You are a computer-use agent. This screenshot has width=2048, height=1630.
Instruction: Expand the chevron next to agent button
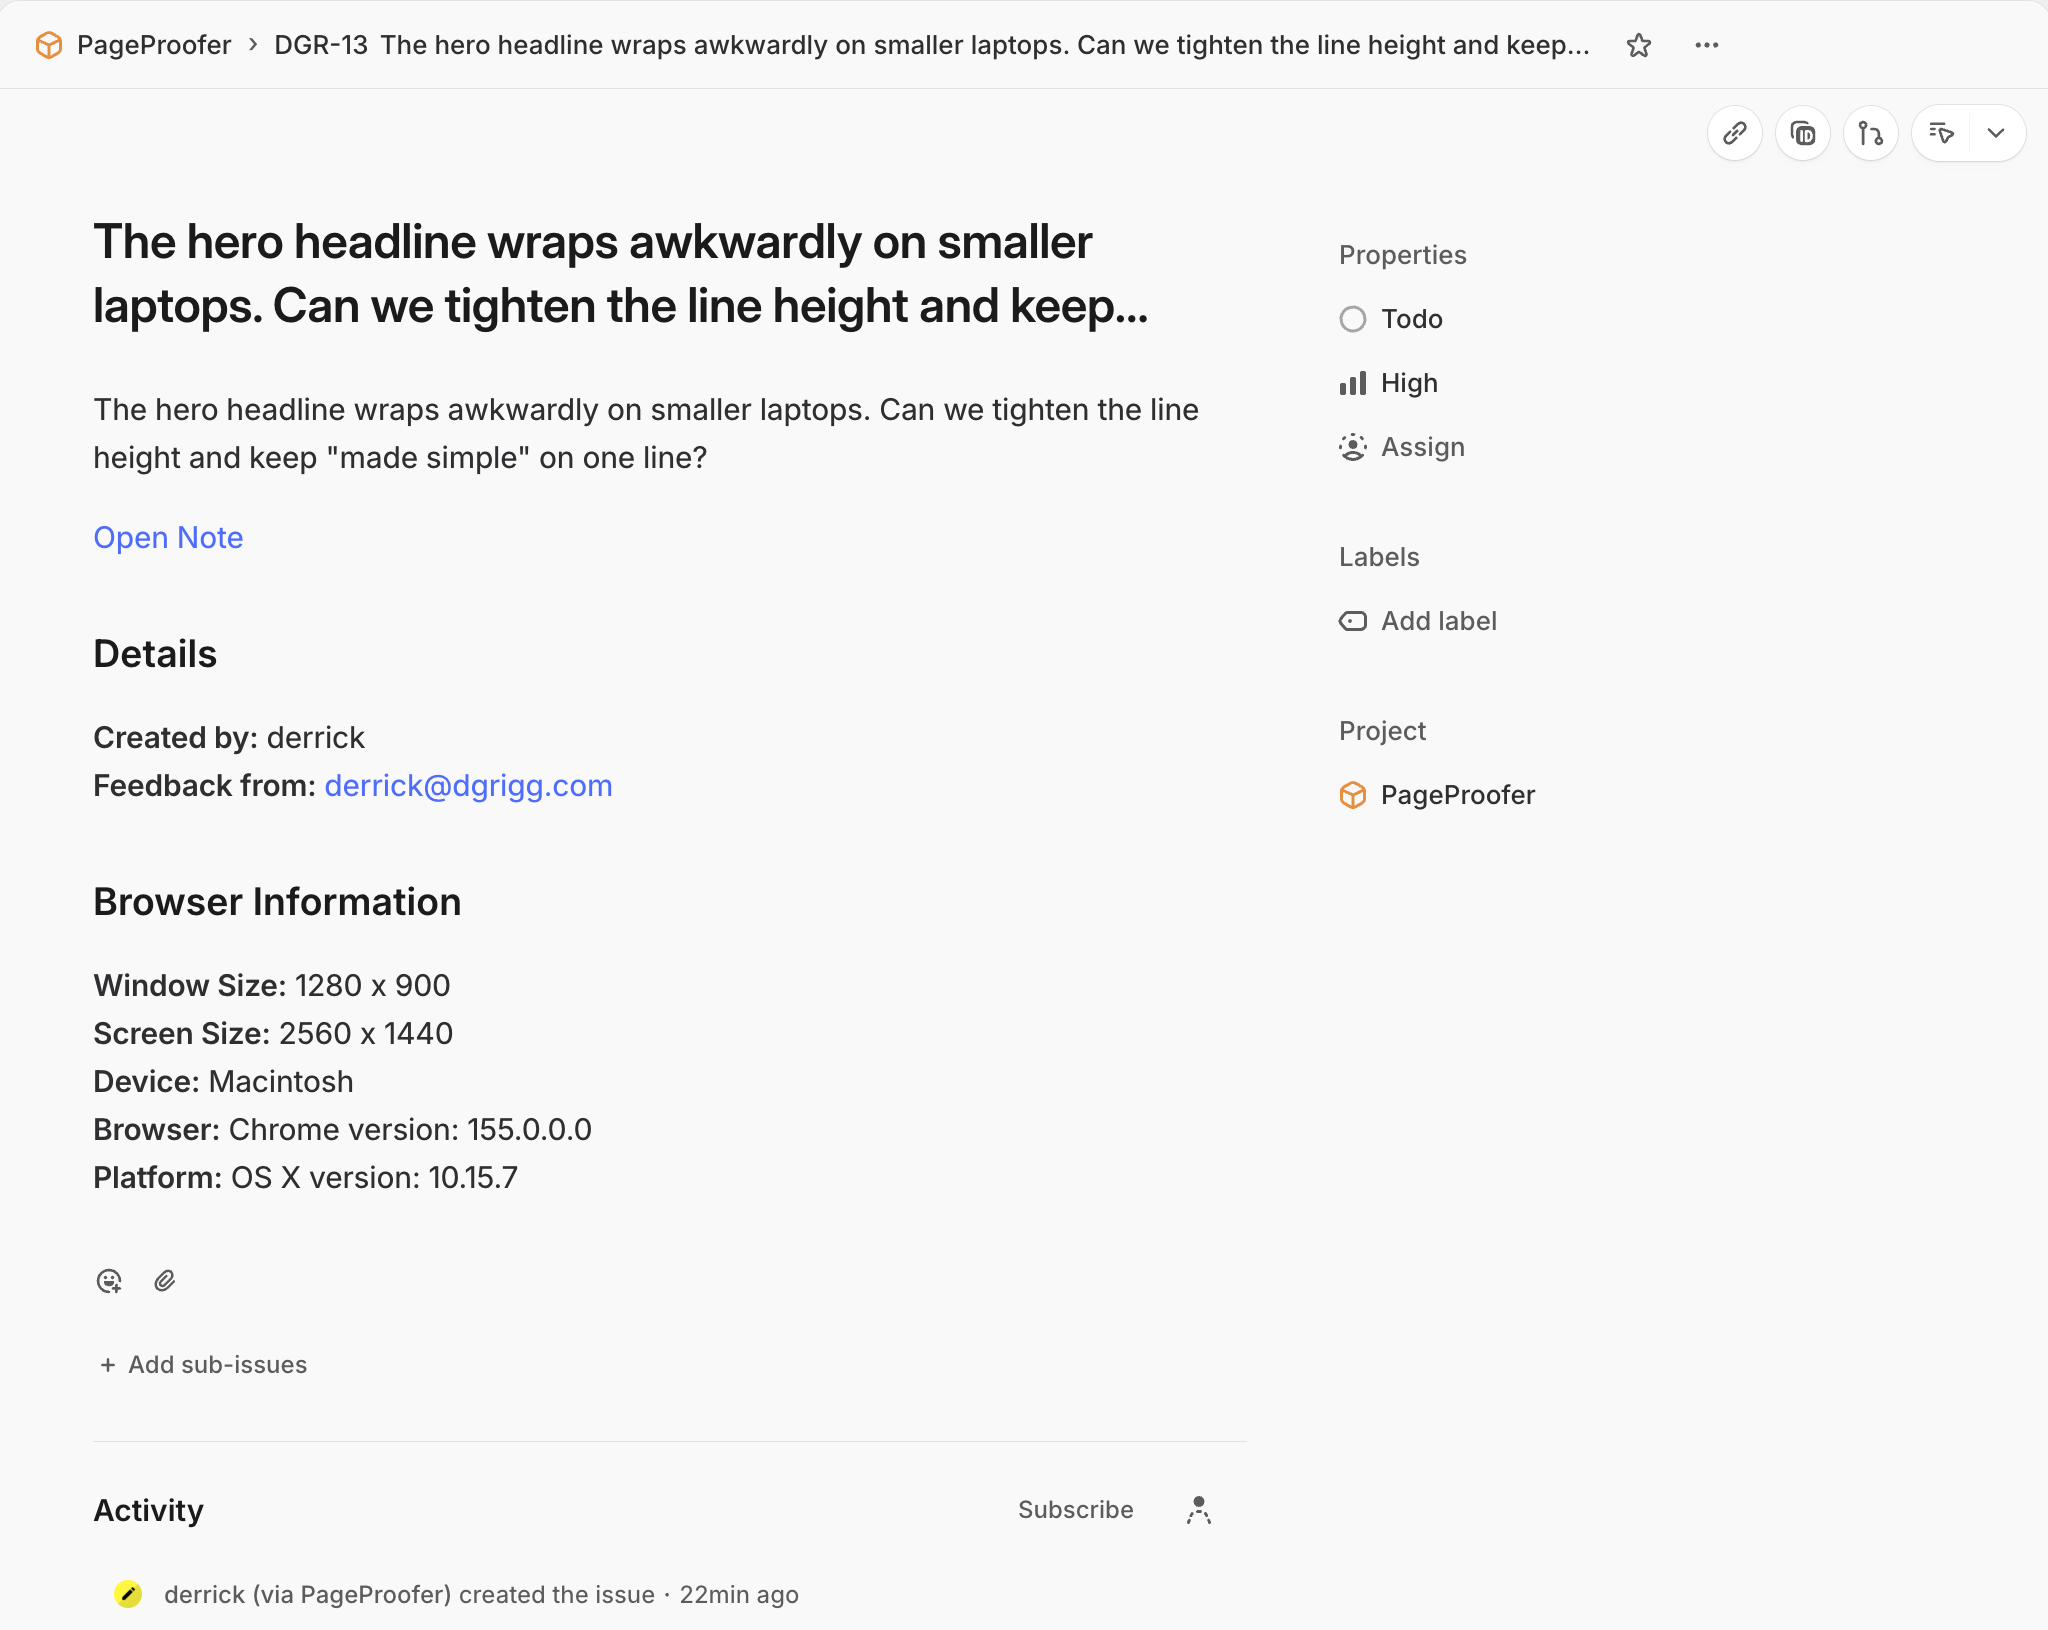tap(1997, 133)
